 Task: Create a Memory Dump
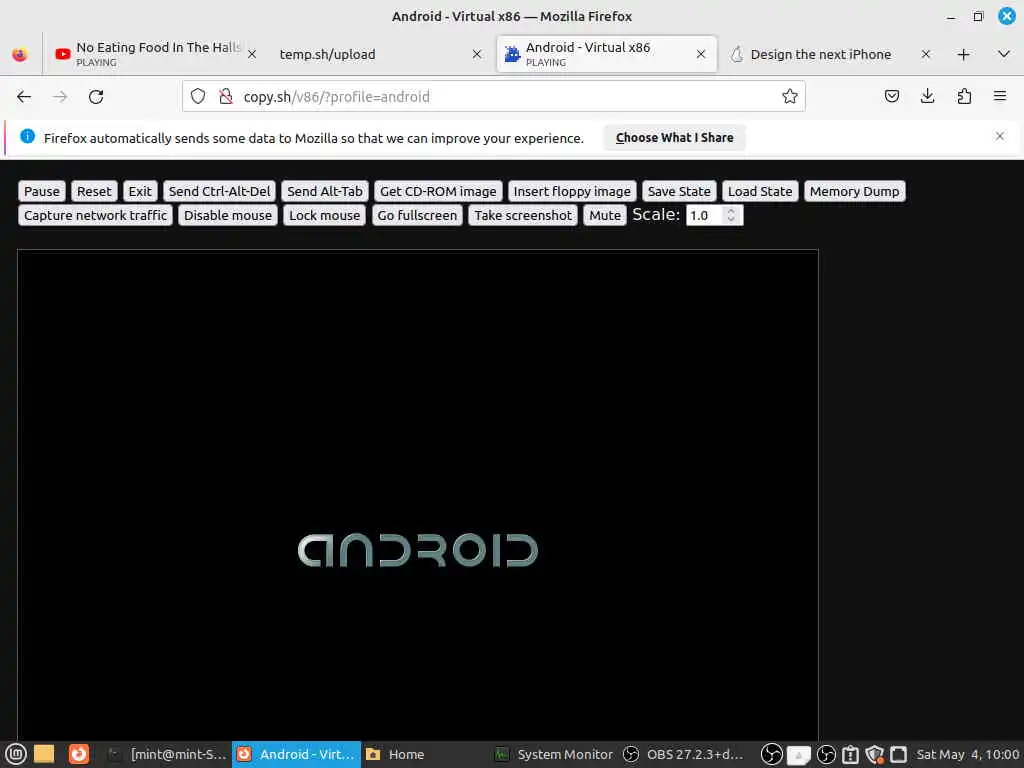click(854, 191)
